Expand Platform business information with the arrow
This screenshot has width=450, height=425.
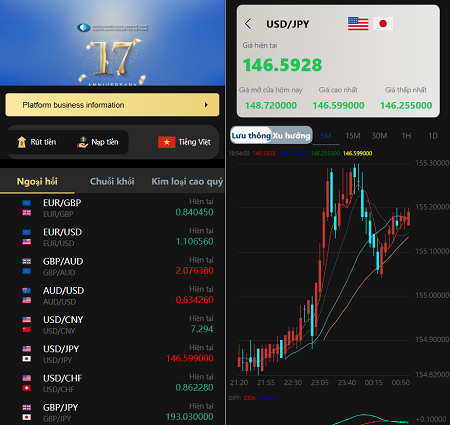coord(206,105)
